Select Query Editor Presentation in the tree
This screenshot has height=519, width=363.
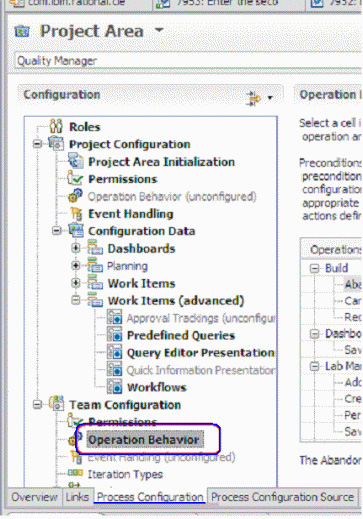tap(201, 352)
